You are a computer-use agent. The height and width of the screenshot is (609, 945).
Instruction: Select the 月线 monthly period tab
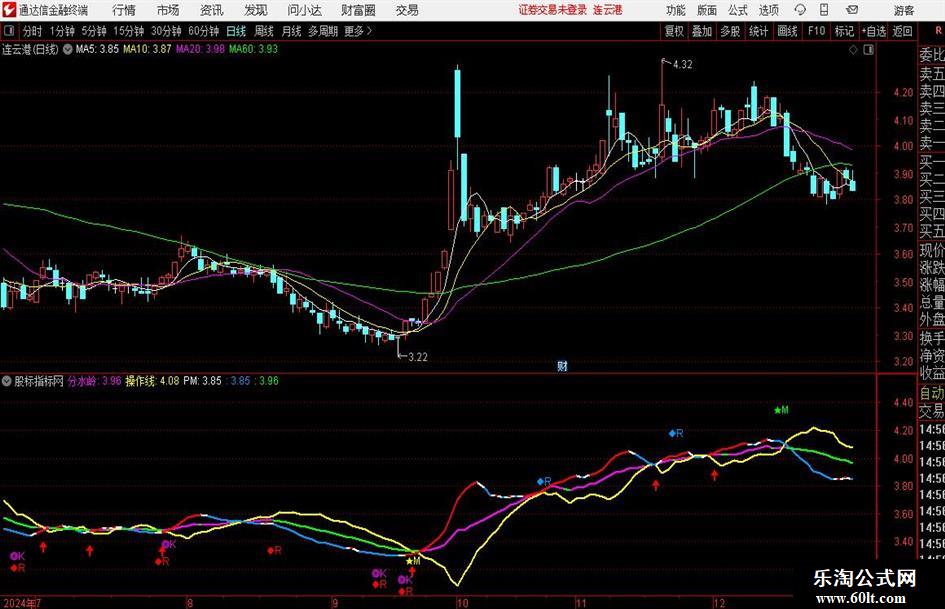coord(291,31)
